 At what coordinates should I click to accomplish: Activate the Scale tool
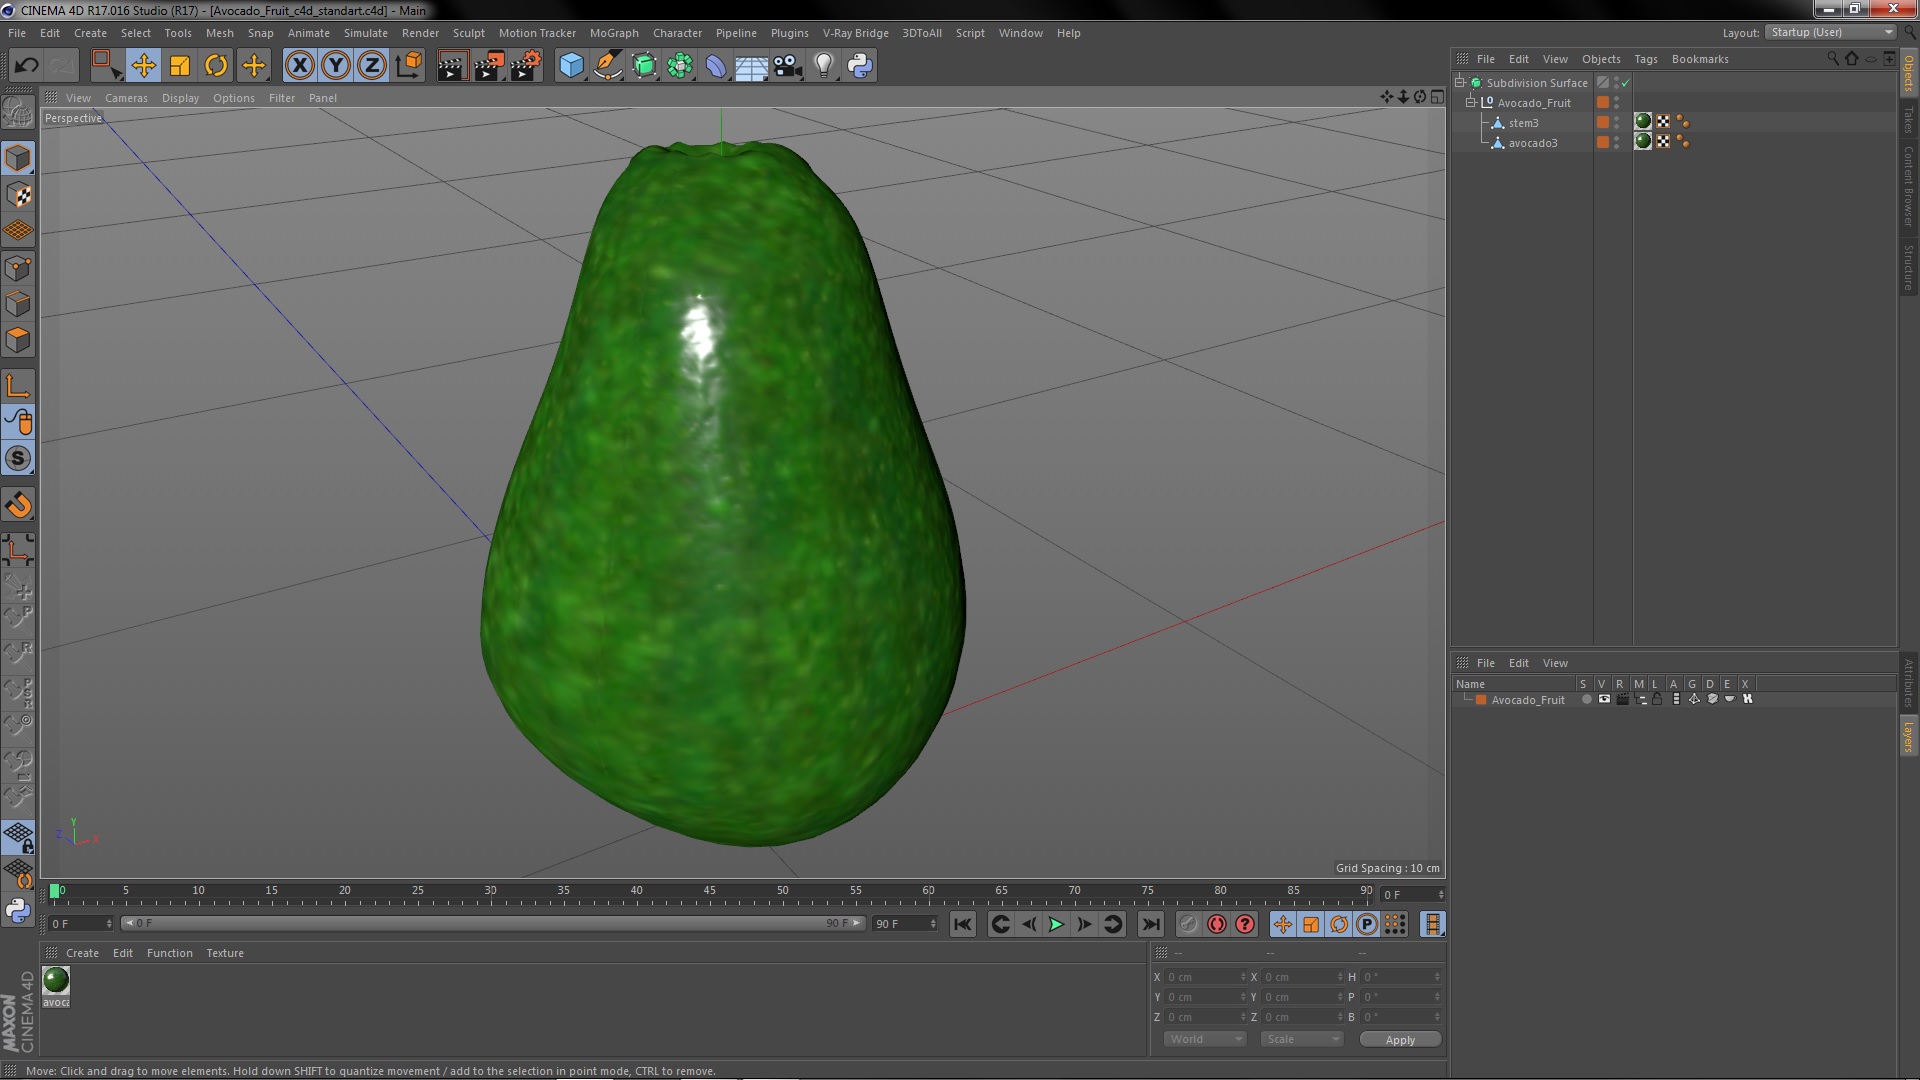(180, 66)
